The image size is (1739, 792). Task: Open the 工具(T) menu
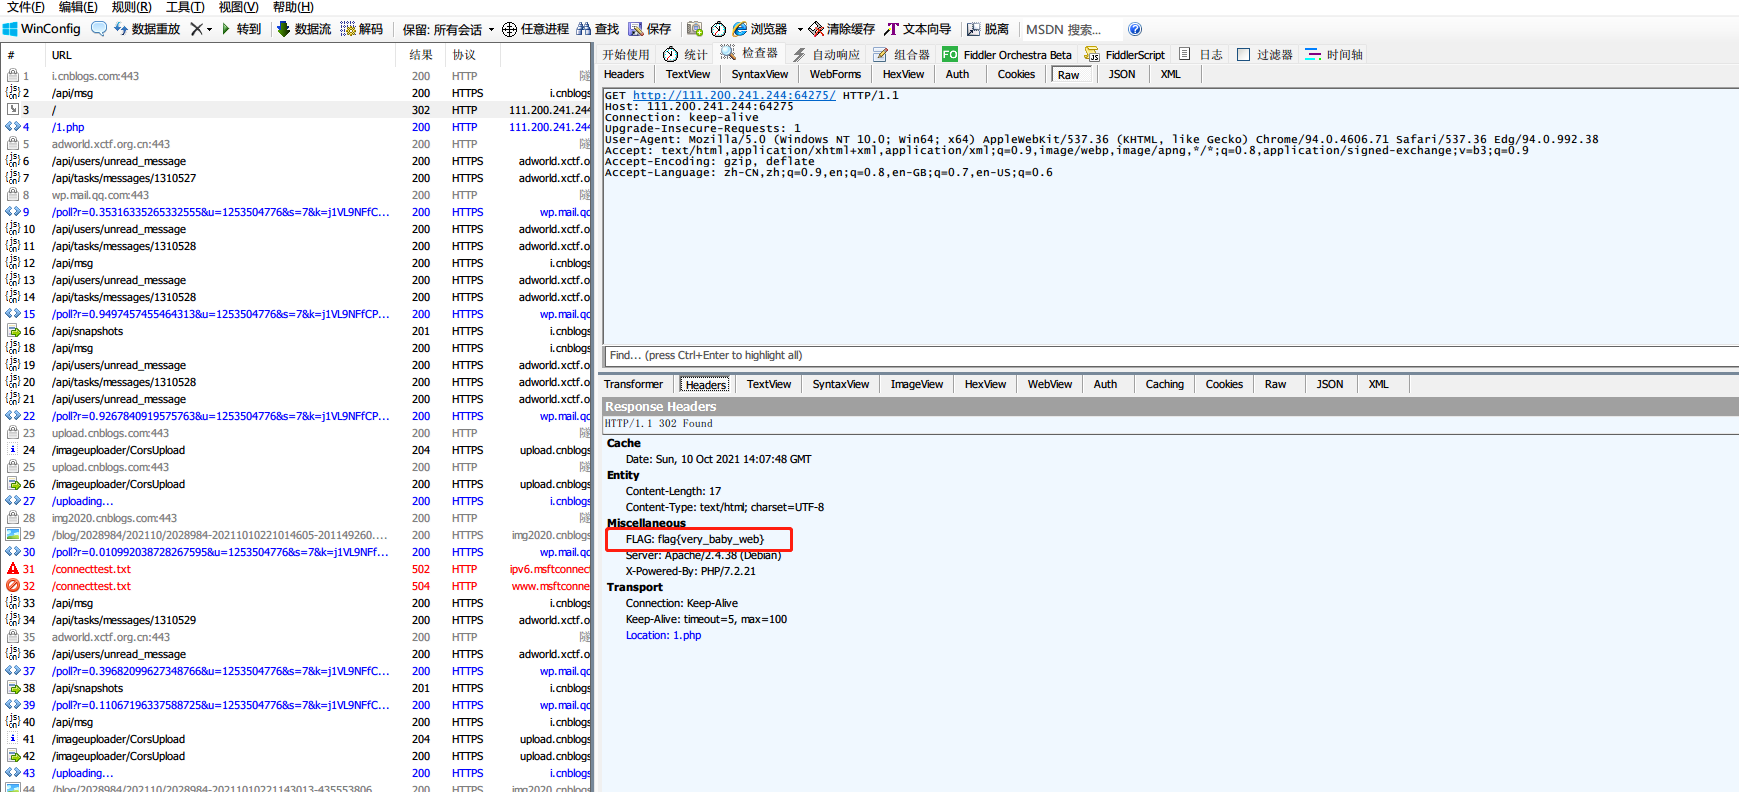pos(185,7)
